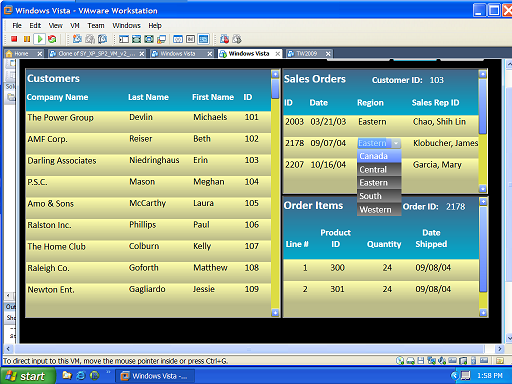Click the Quick Switch mode icon
Image resolution: width=512 pixels, height=384 pixels.
tap(136, 39)
